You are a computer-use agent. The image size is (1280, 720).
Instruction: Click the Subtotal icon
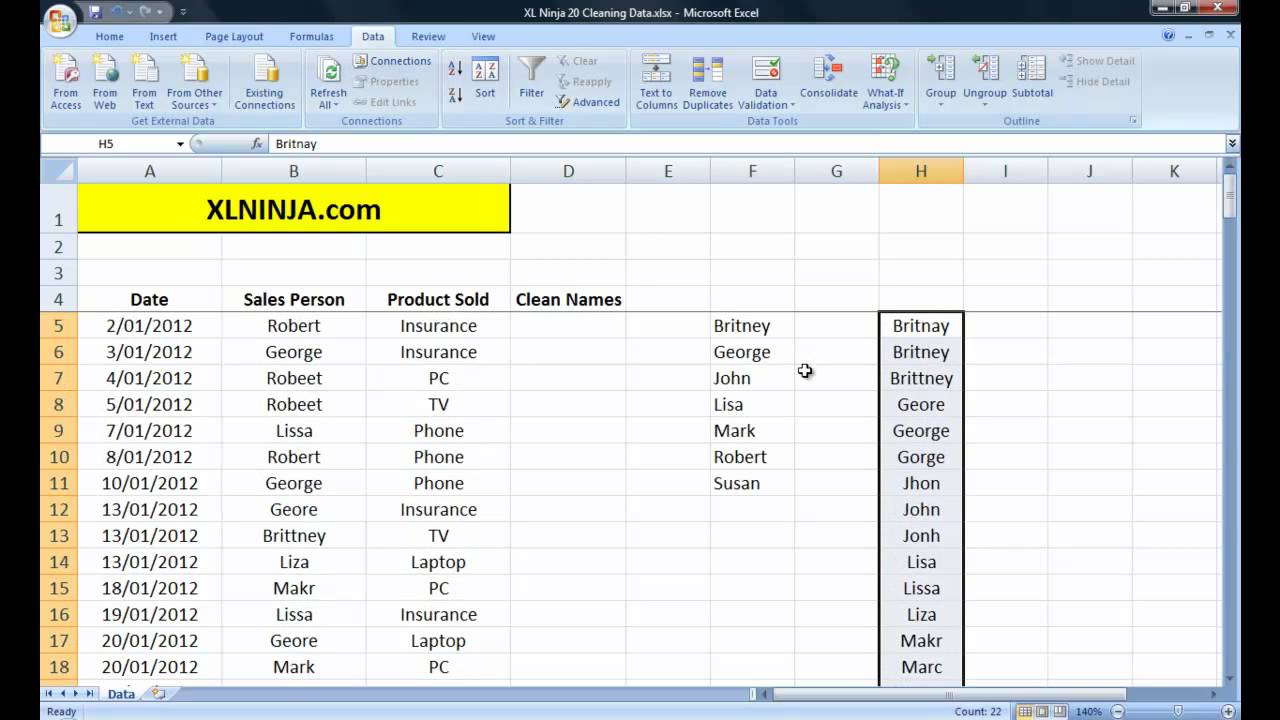(x=1032, y=79)
